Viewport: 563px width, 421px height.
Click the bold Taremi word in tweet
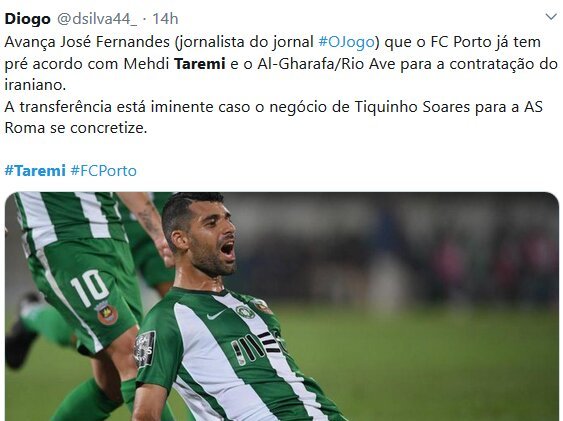[200, 64]
